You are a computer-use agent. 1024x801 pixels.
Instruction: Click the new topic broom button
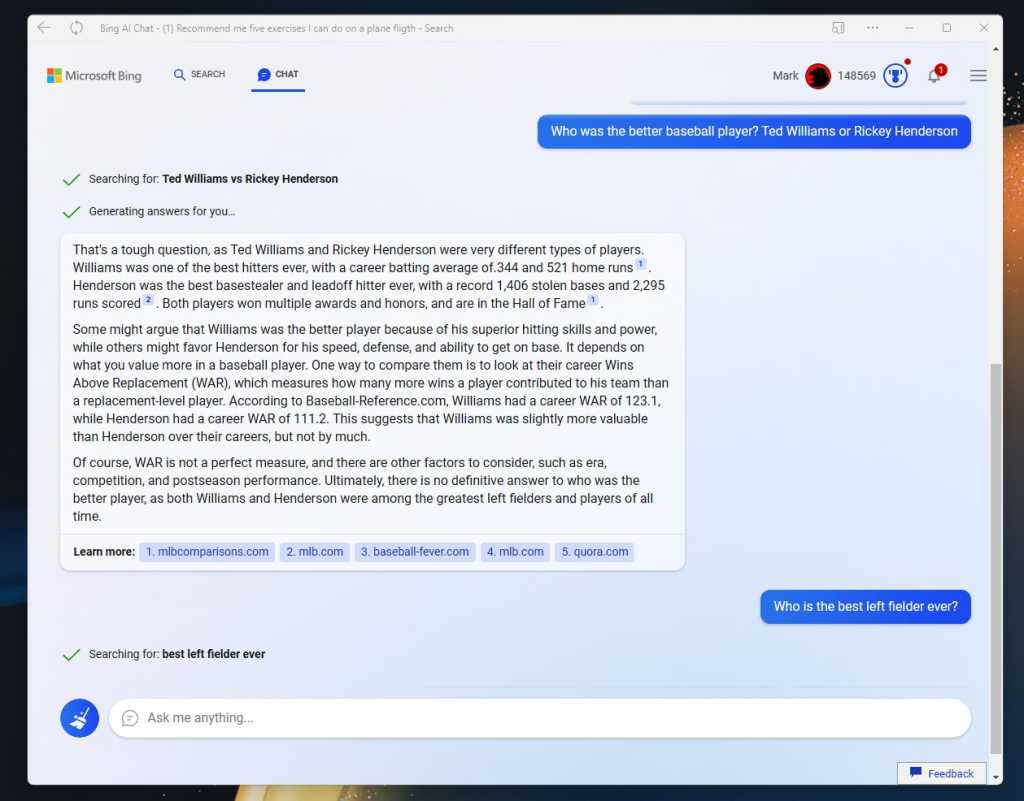(x=80, y=717)
